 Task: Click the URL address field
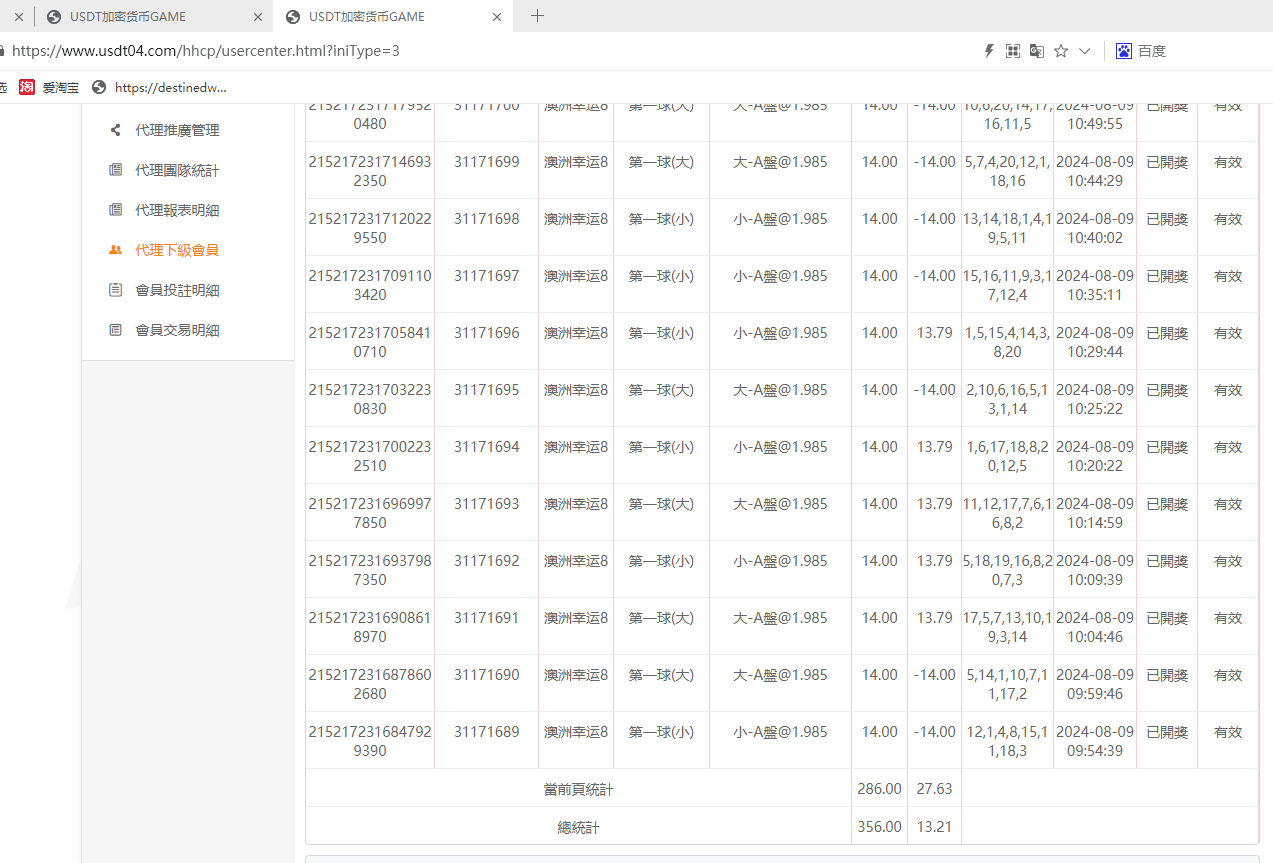point(400,51)
